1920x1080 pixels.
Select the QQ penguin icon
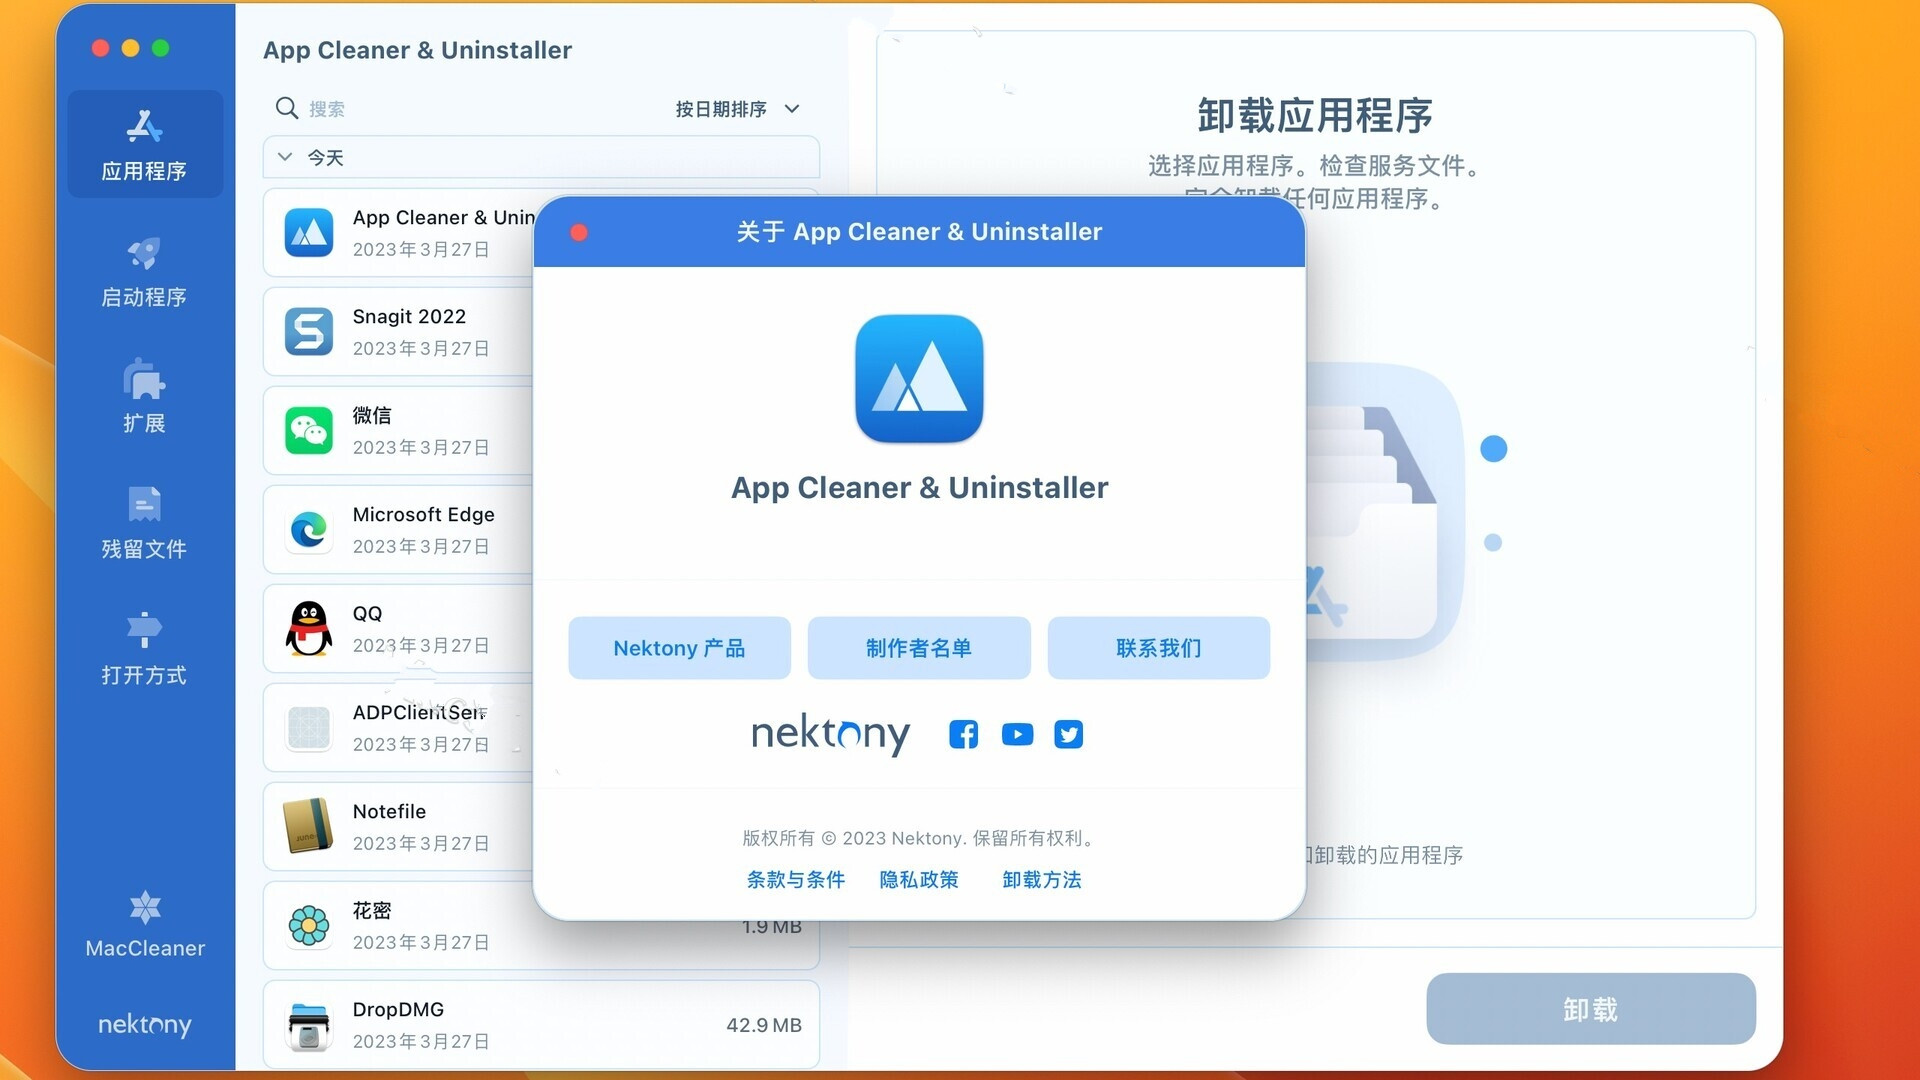tap(309, 628)
